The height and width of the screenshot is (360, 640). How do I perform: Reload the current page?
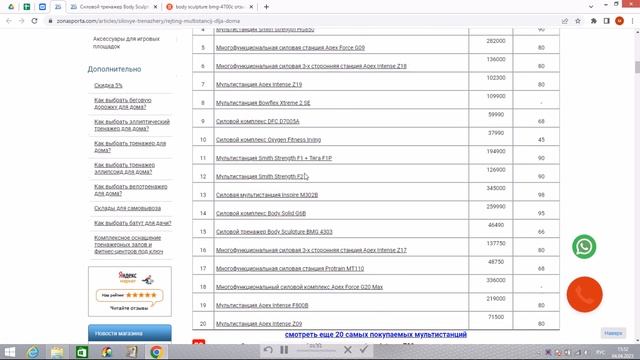click(35, 21)
